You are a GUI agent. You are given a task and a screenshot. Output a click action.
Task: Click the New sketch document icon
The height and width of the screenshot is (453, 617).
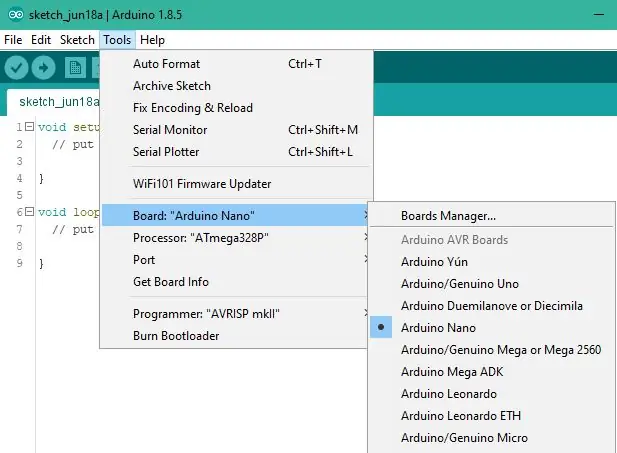pyautogui.click(x=75, y=68)
